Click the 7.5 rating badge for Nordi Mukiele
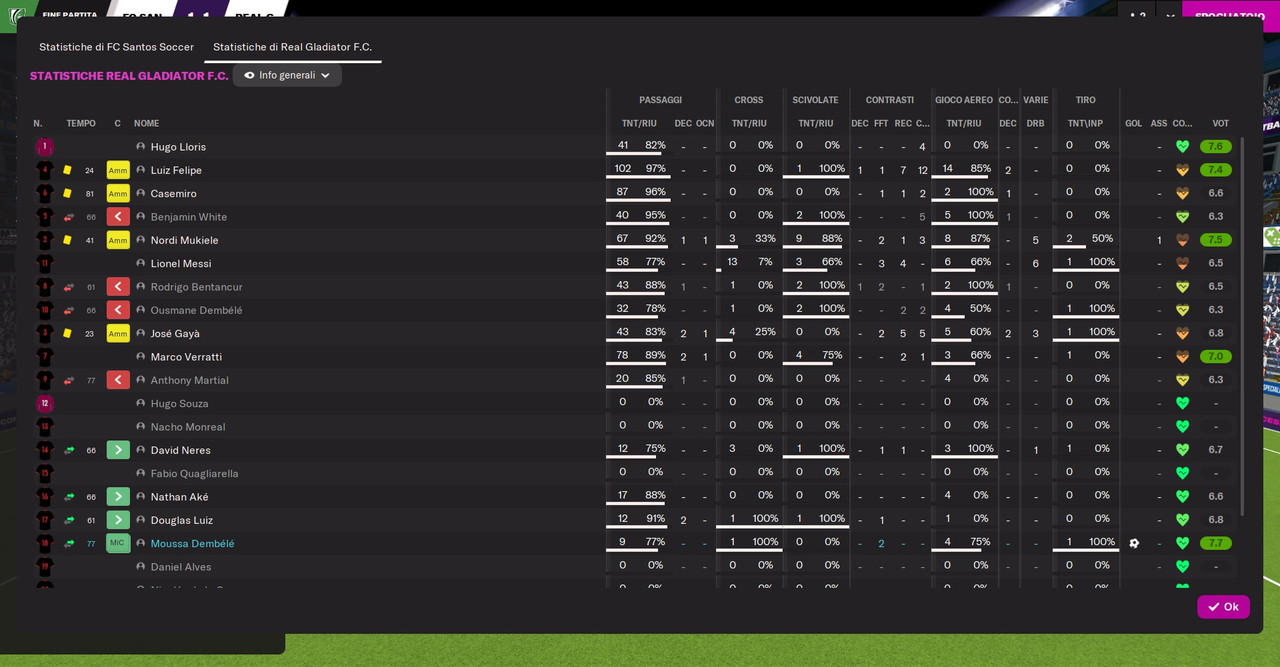Screen dimensions: 1280x667 [x=1215, y=240]
